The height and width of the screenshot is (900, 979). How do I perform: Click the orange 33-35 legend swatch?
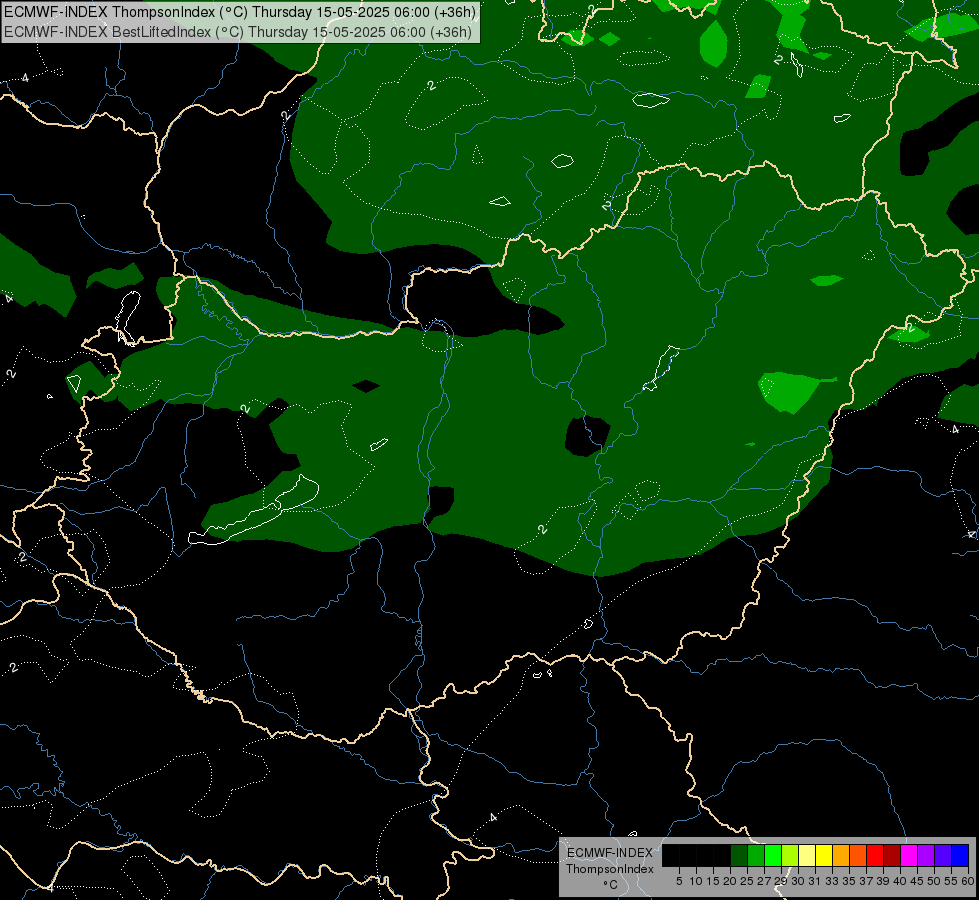[x=841, y=855]
